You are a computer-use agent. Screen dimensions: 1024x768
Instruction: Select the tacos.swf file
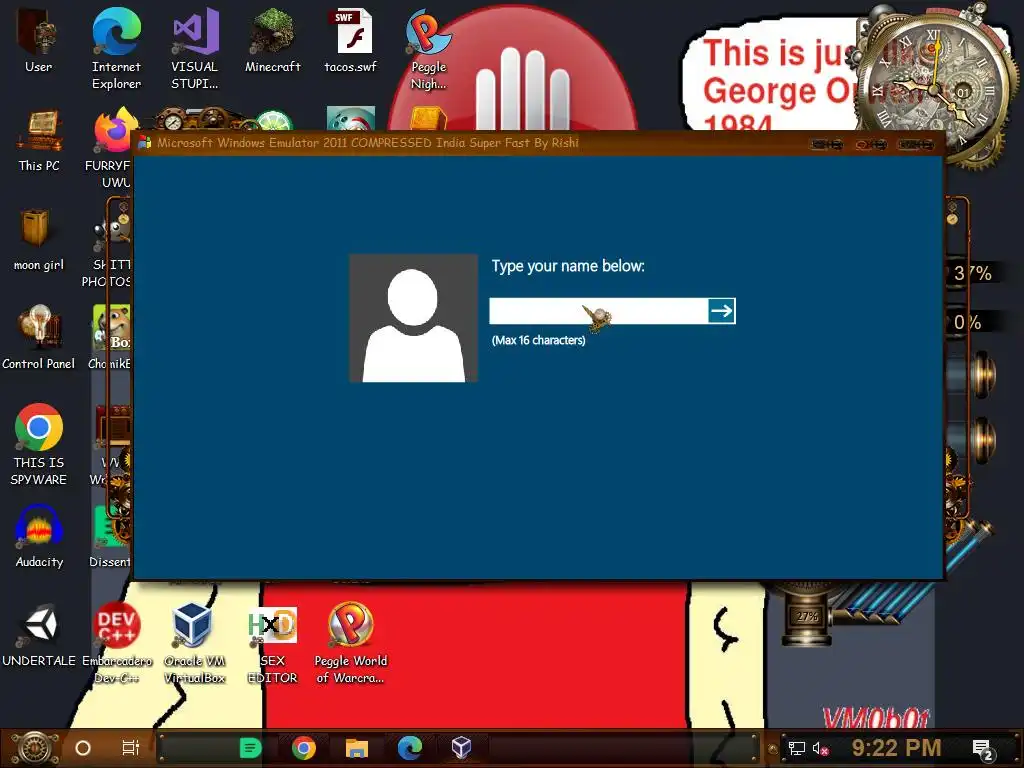(351, 39)
